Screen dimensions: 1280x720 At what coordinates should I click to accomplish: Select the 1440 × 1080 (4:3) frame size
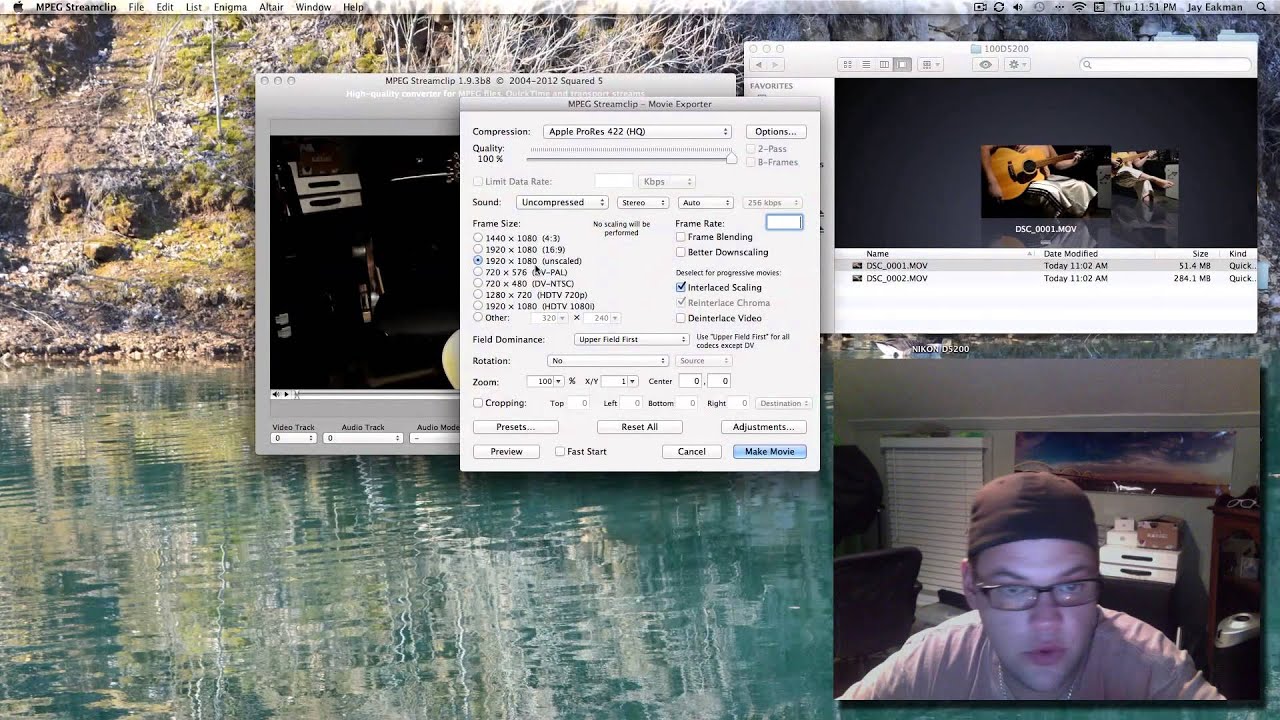478,238
